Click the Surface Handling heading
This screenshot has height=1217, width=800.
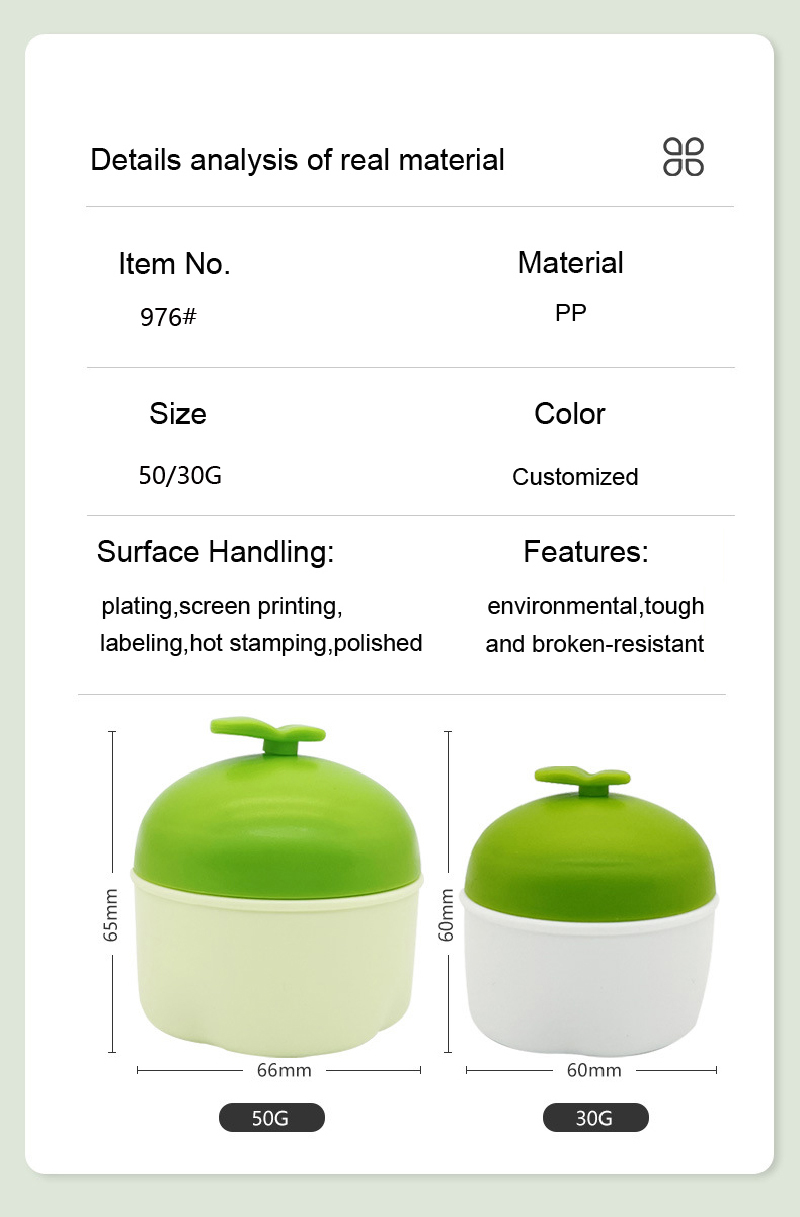[215, 552]
